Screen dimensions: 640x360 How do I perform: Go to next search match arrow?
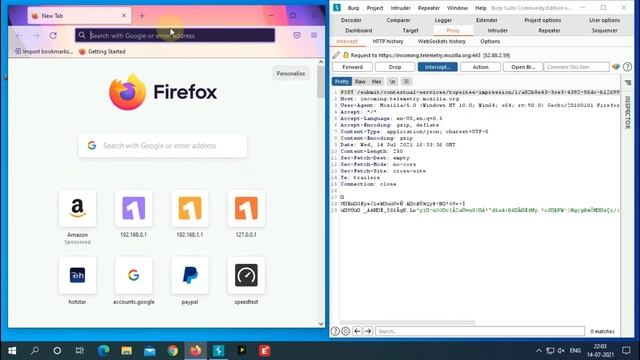[x=368, y=331]
